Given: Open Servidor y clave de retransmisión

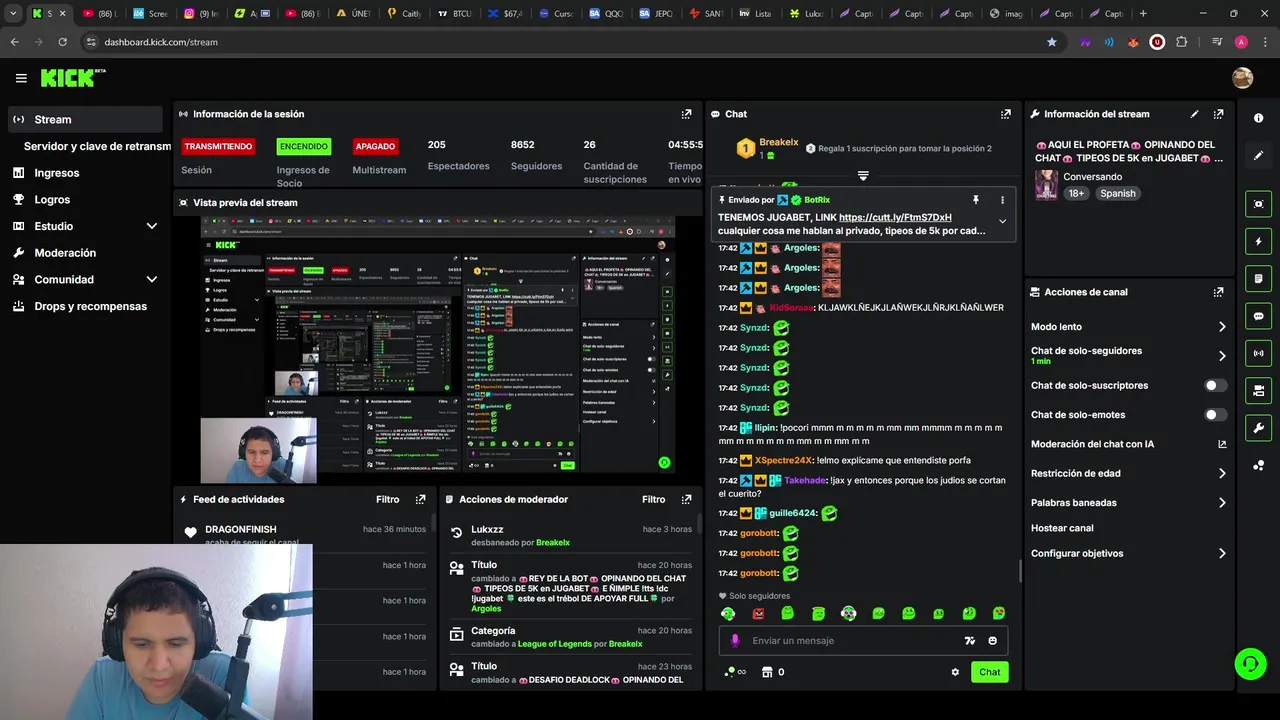Looking at the screenshot, I should click(x=97, y=146).
